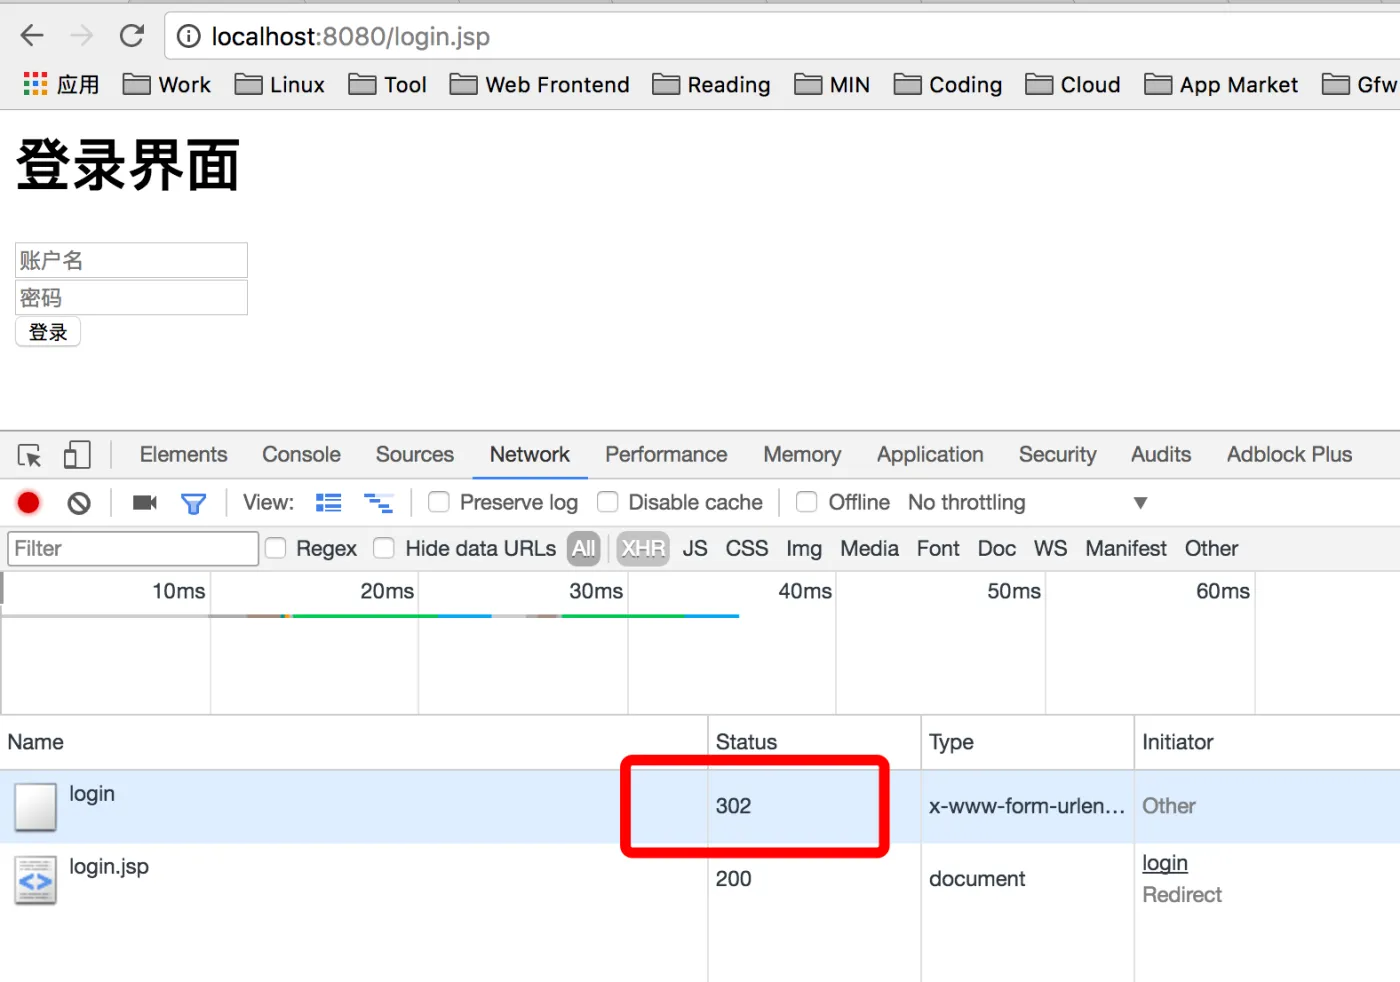Clear the network log with the clear icon
This screenshot has width=1400, height=982.
(x=79, y=503)
